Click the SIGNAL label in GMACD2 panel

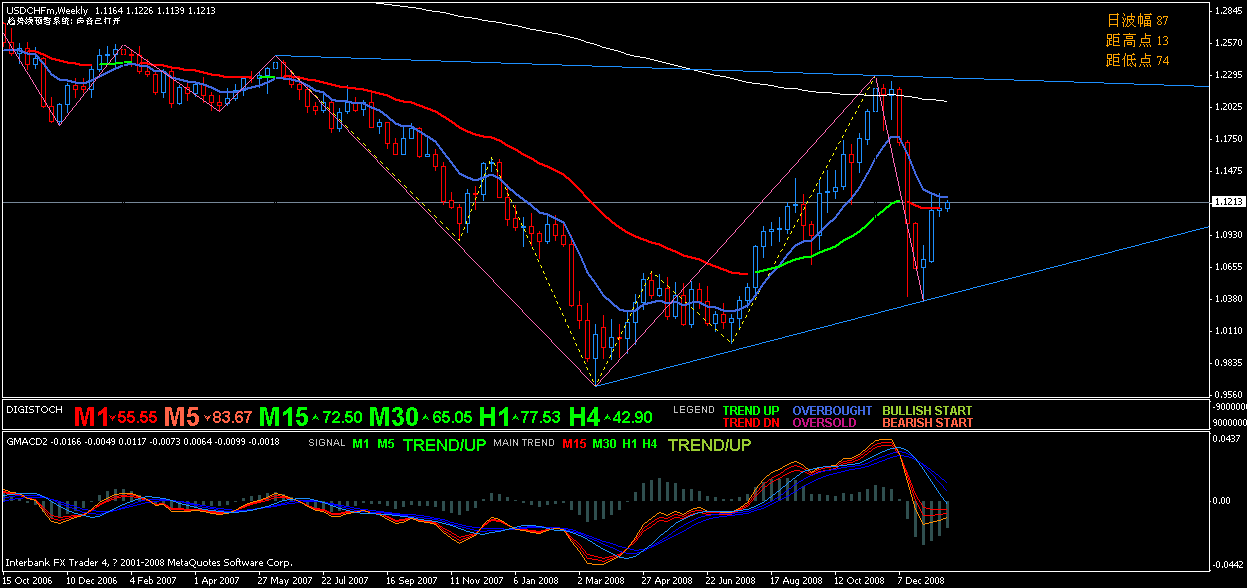pos(327,442)
